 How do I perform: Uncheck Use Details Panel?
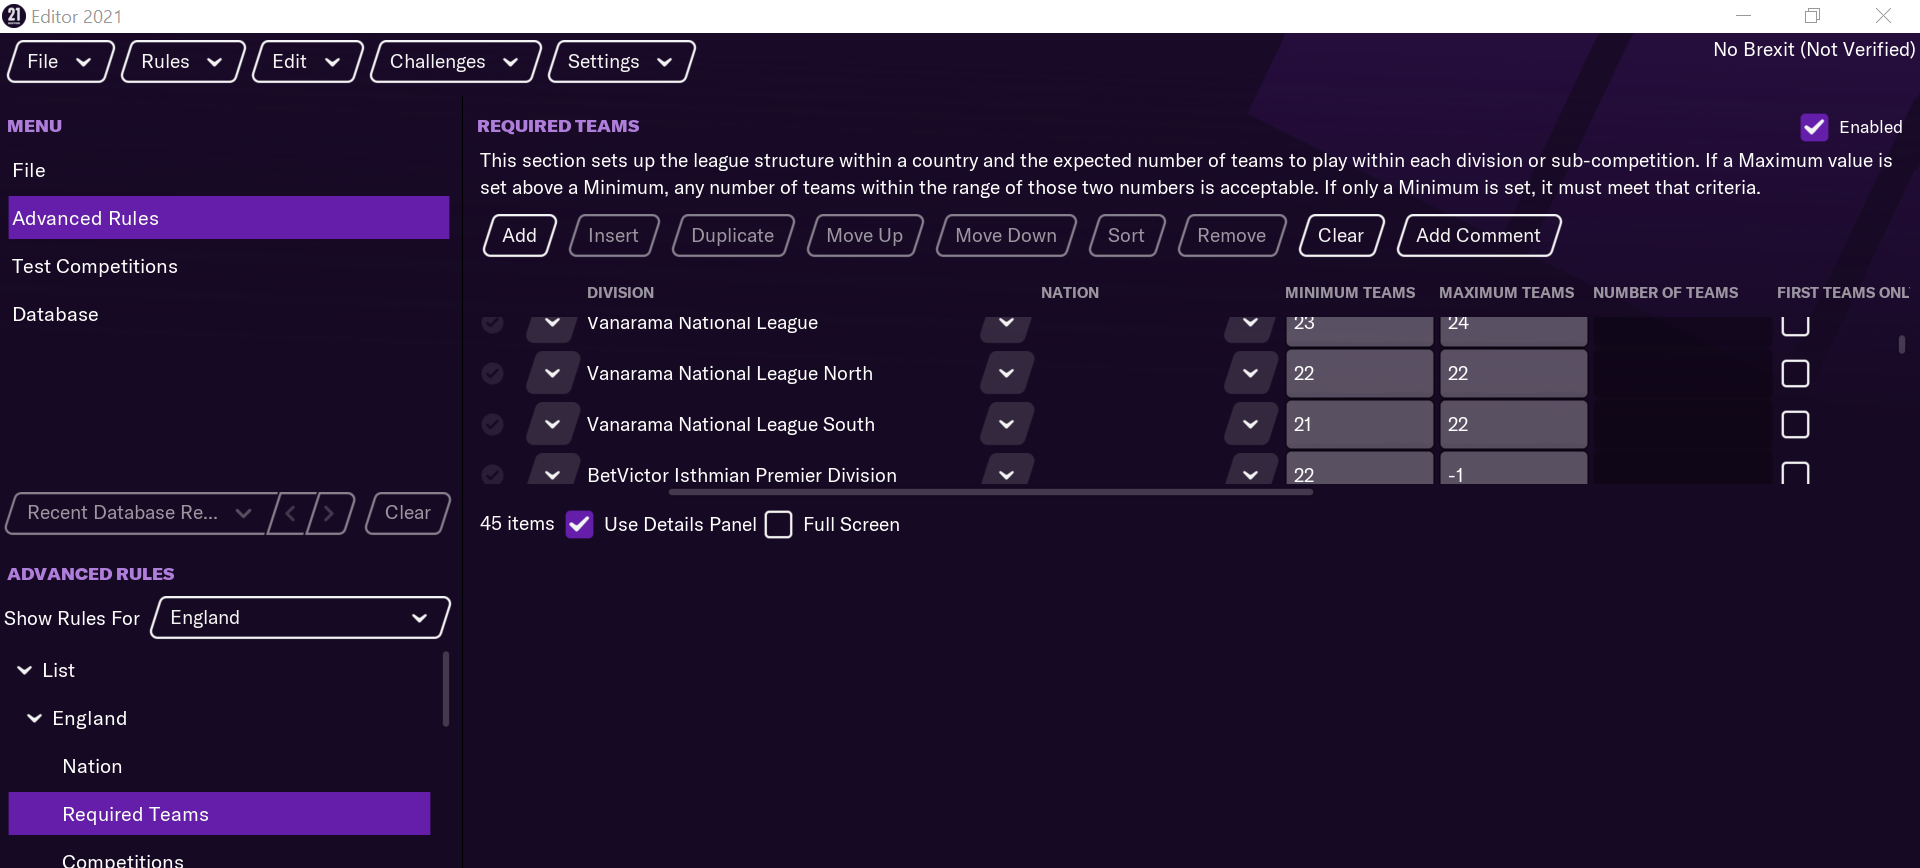pos(579,525)
